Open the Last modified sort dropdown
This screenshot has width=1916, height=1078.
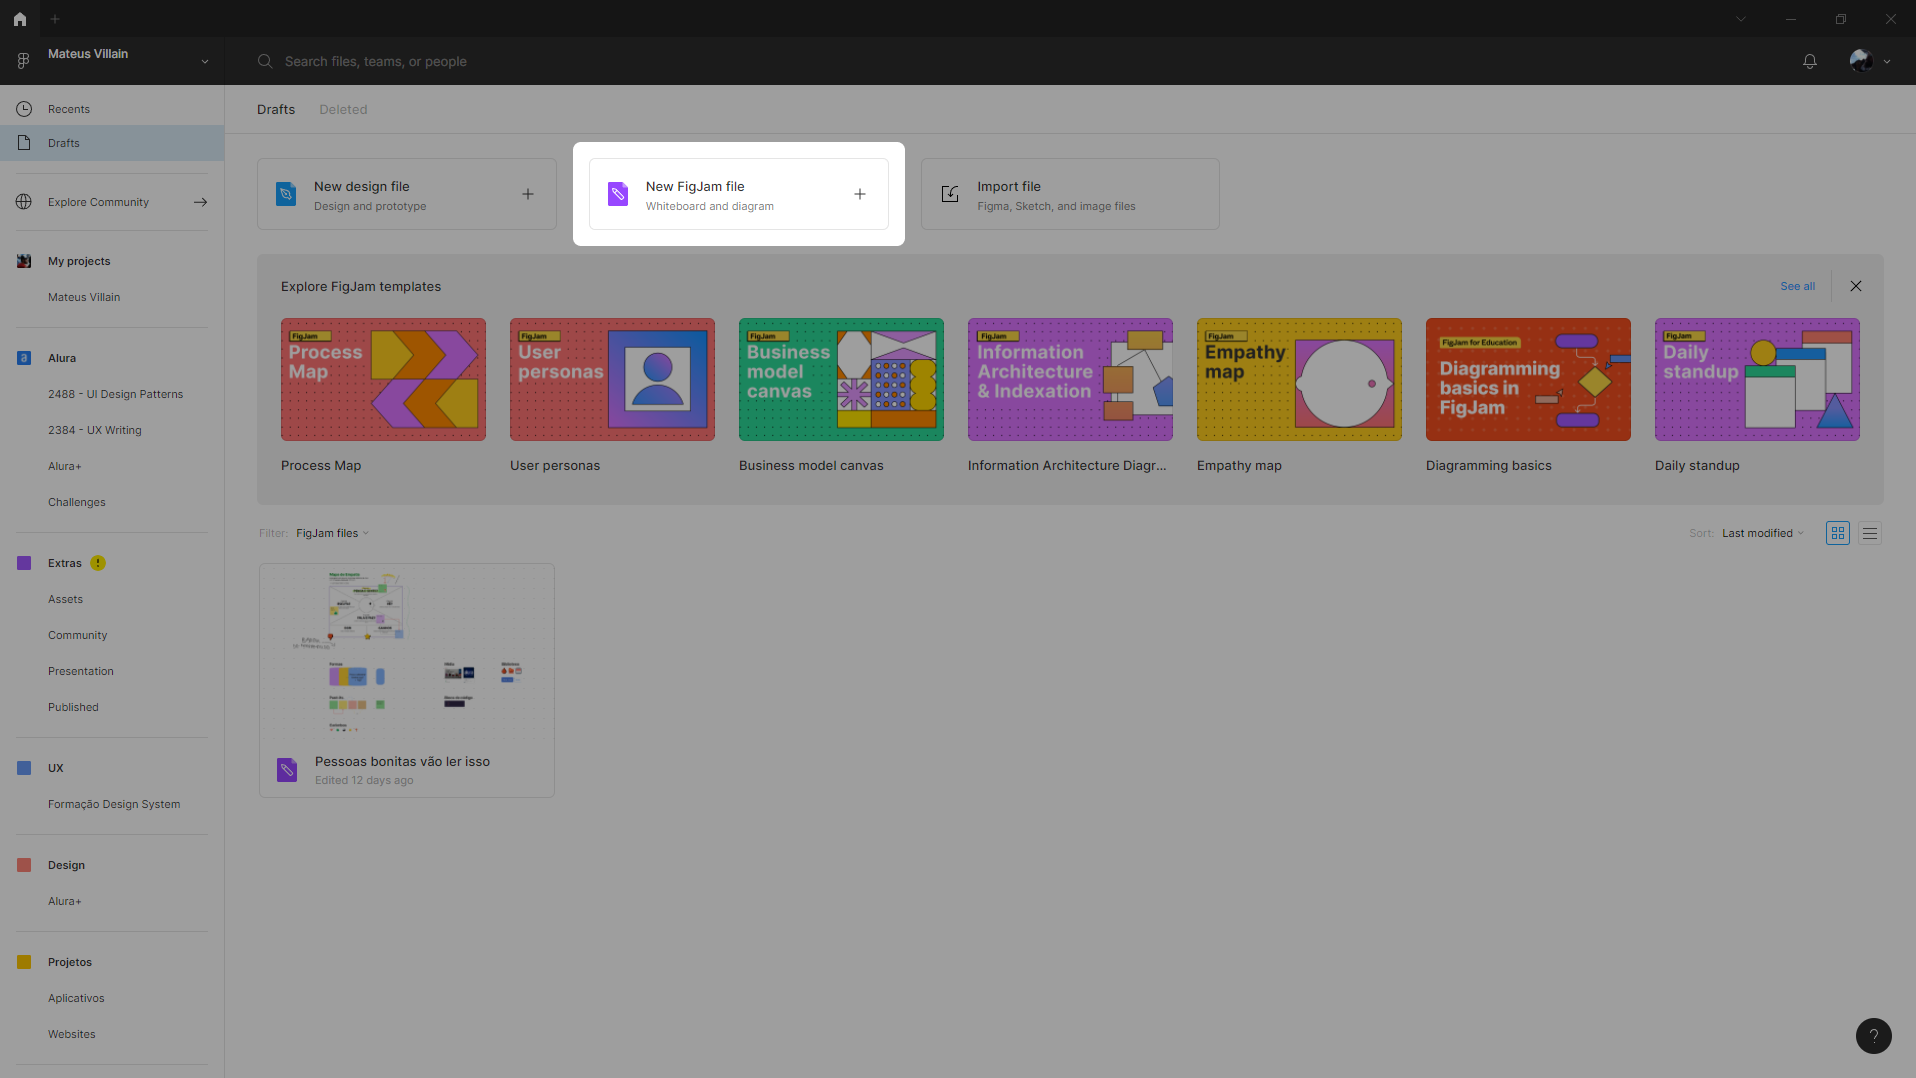(x=1762, y=533)
